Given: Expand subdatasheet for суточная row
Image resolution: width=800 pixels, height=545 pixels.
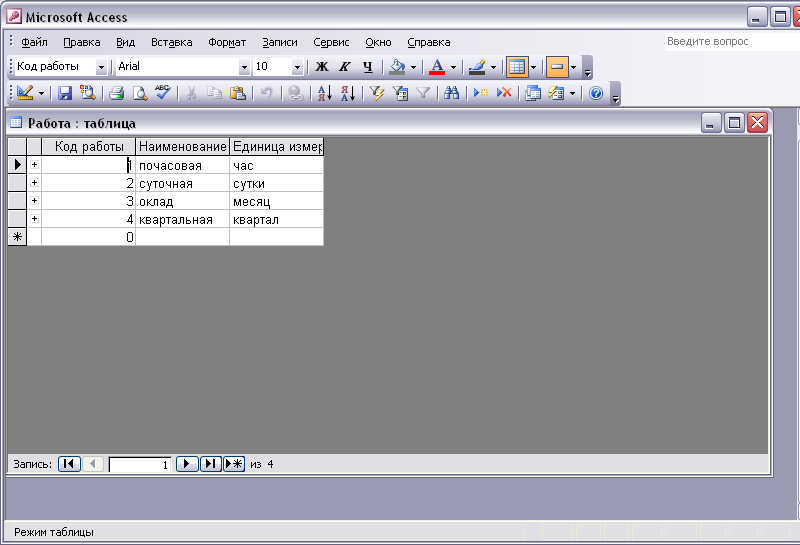Looking at the screenshot, I should (34, 183).
